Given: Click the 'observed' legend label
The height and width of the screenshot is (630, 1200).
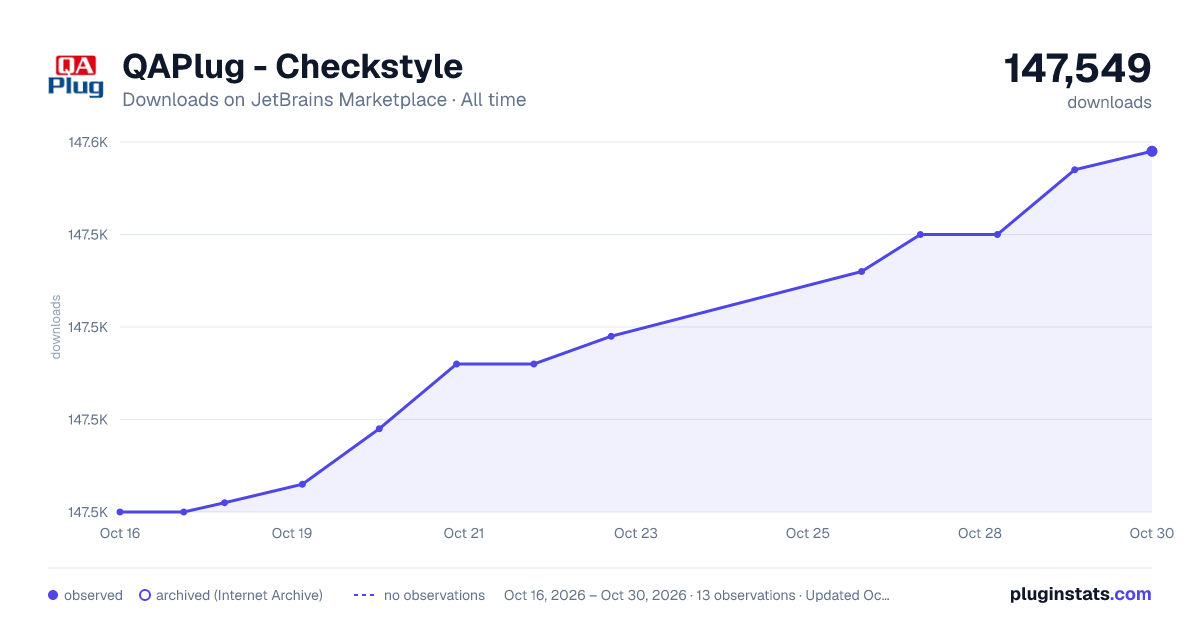Looking at the screenshot, I should pos(93,595).
